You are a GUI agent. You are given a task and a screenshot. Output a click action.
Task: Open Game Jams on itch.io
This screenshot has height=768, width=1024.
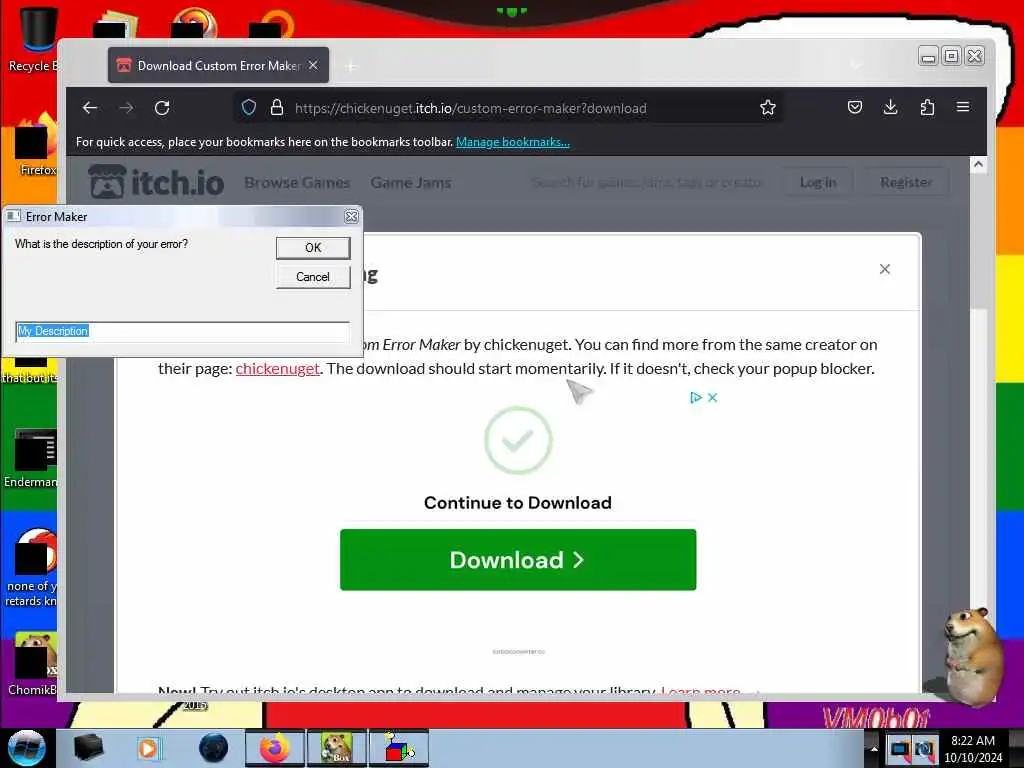click(411, 183)
